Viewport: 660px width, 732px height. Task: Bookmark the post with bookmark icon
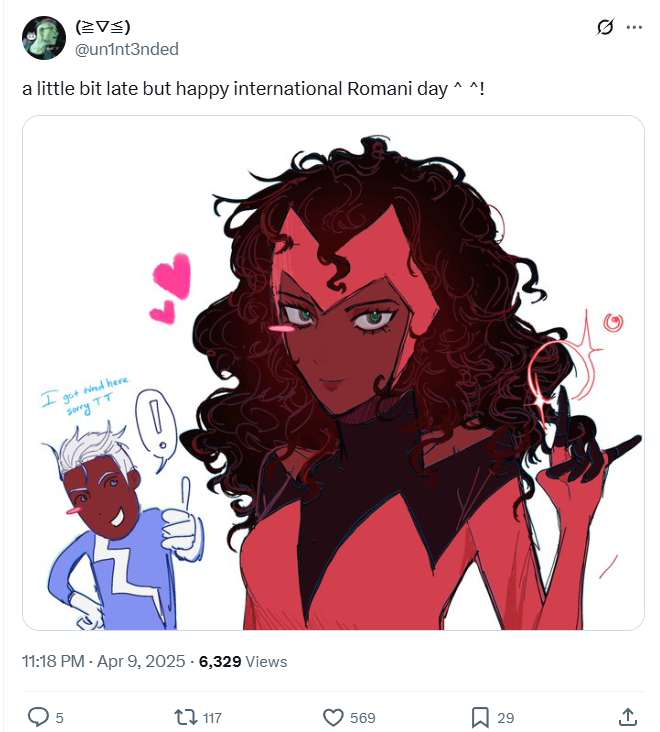pos(480,718)
